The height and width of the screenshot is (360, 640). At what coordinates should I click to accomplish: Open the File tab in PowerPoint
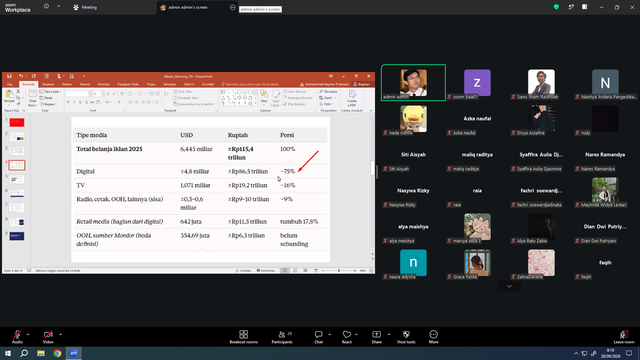tap(10, 84)
